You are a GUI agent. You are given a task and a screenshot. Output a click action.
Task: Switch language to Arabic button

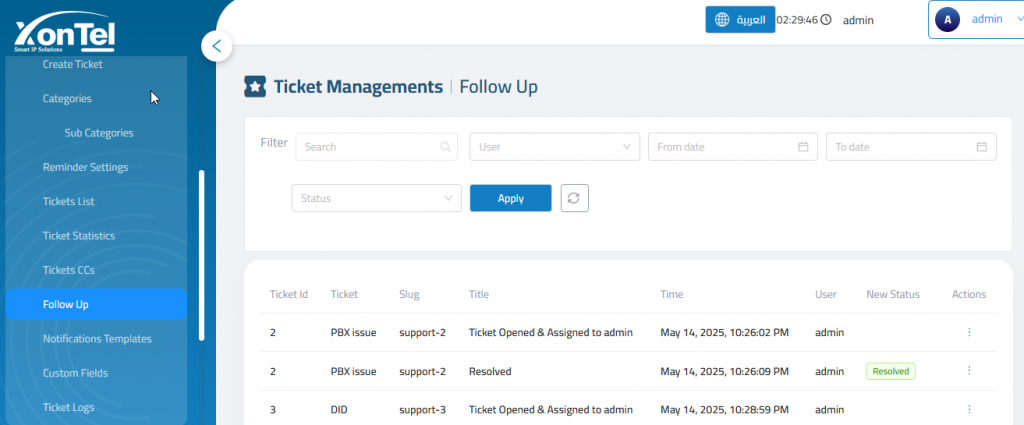click(x=740, y=20)
